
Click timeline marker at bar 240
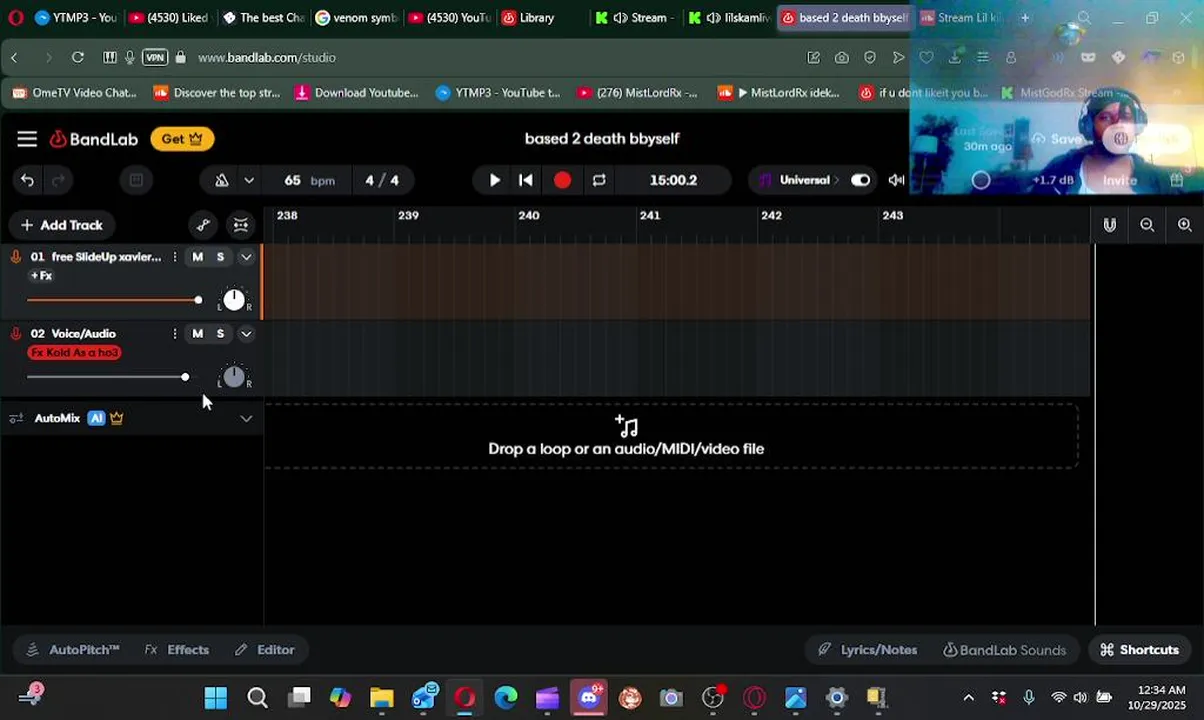pos(529,215)
